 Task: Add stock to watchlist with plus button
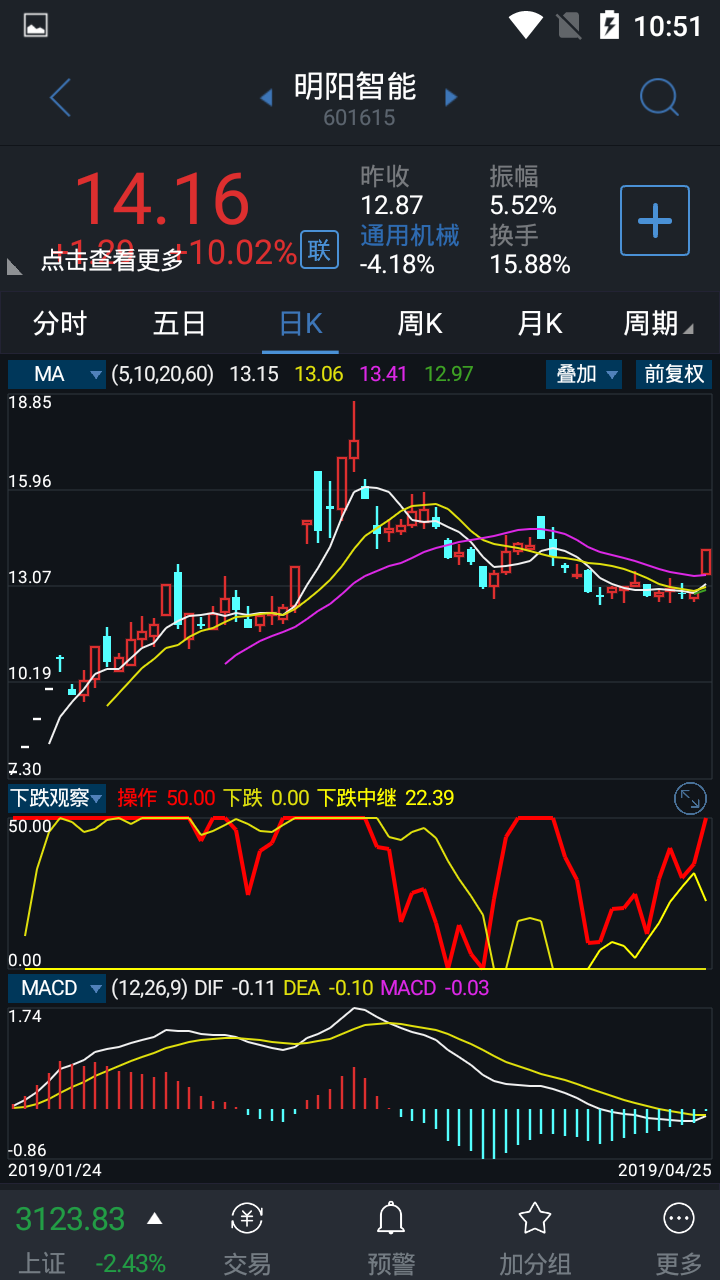[x=655, y=220]
